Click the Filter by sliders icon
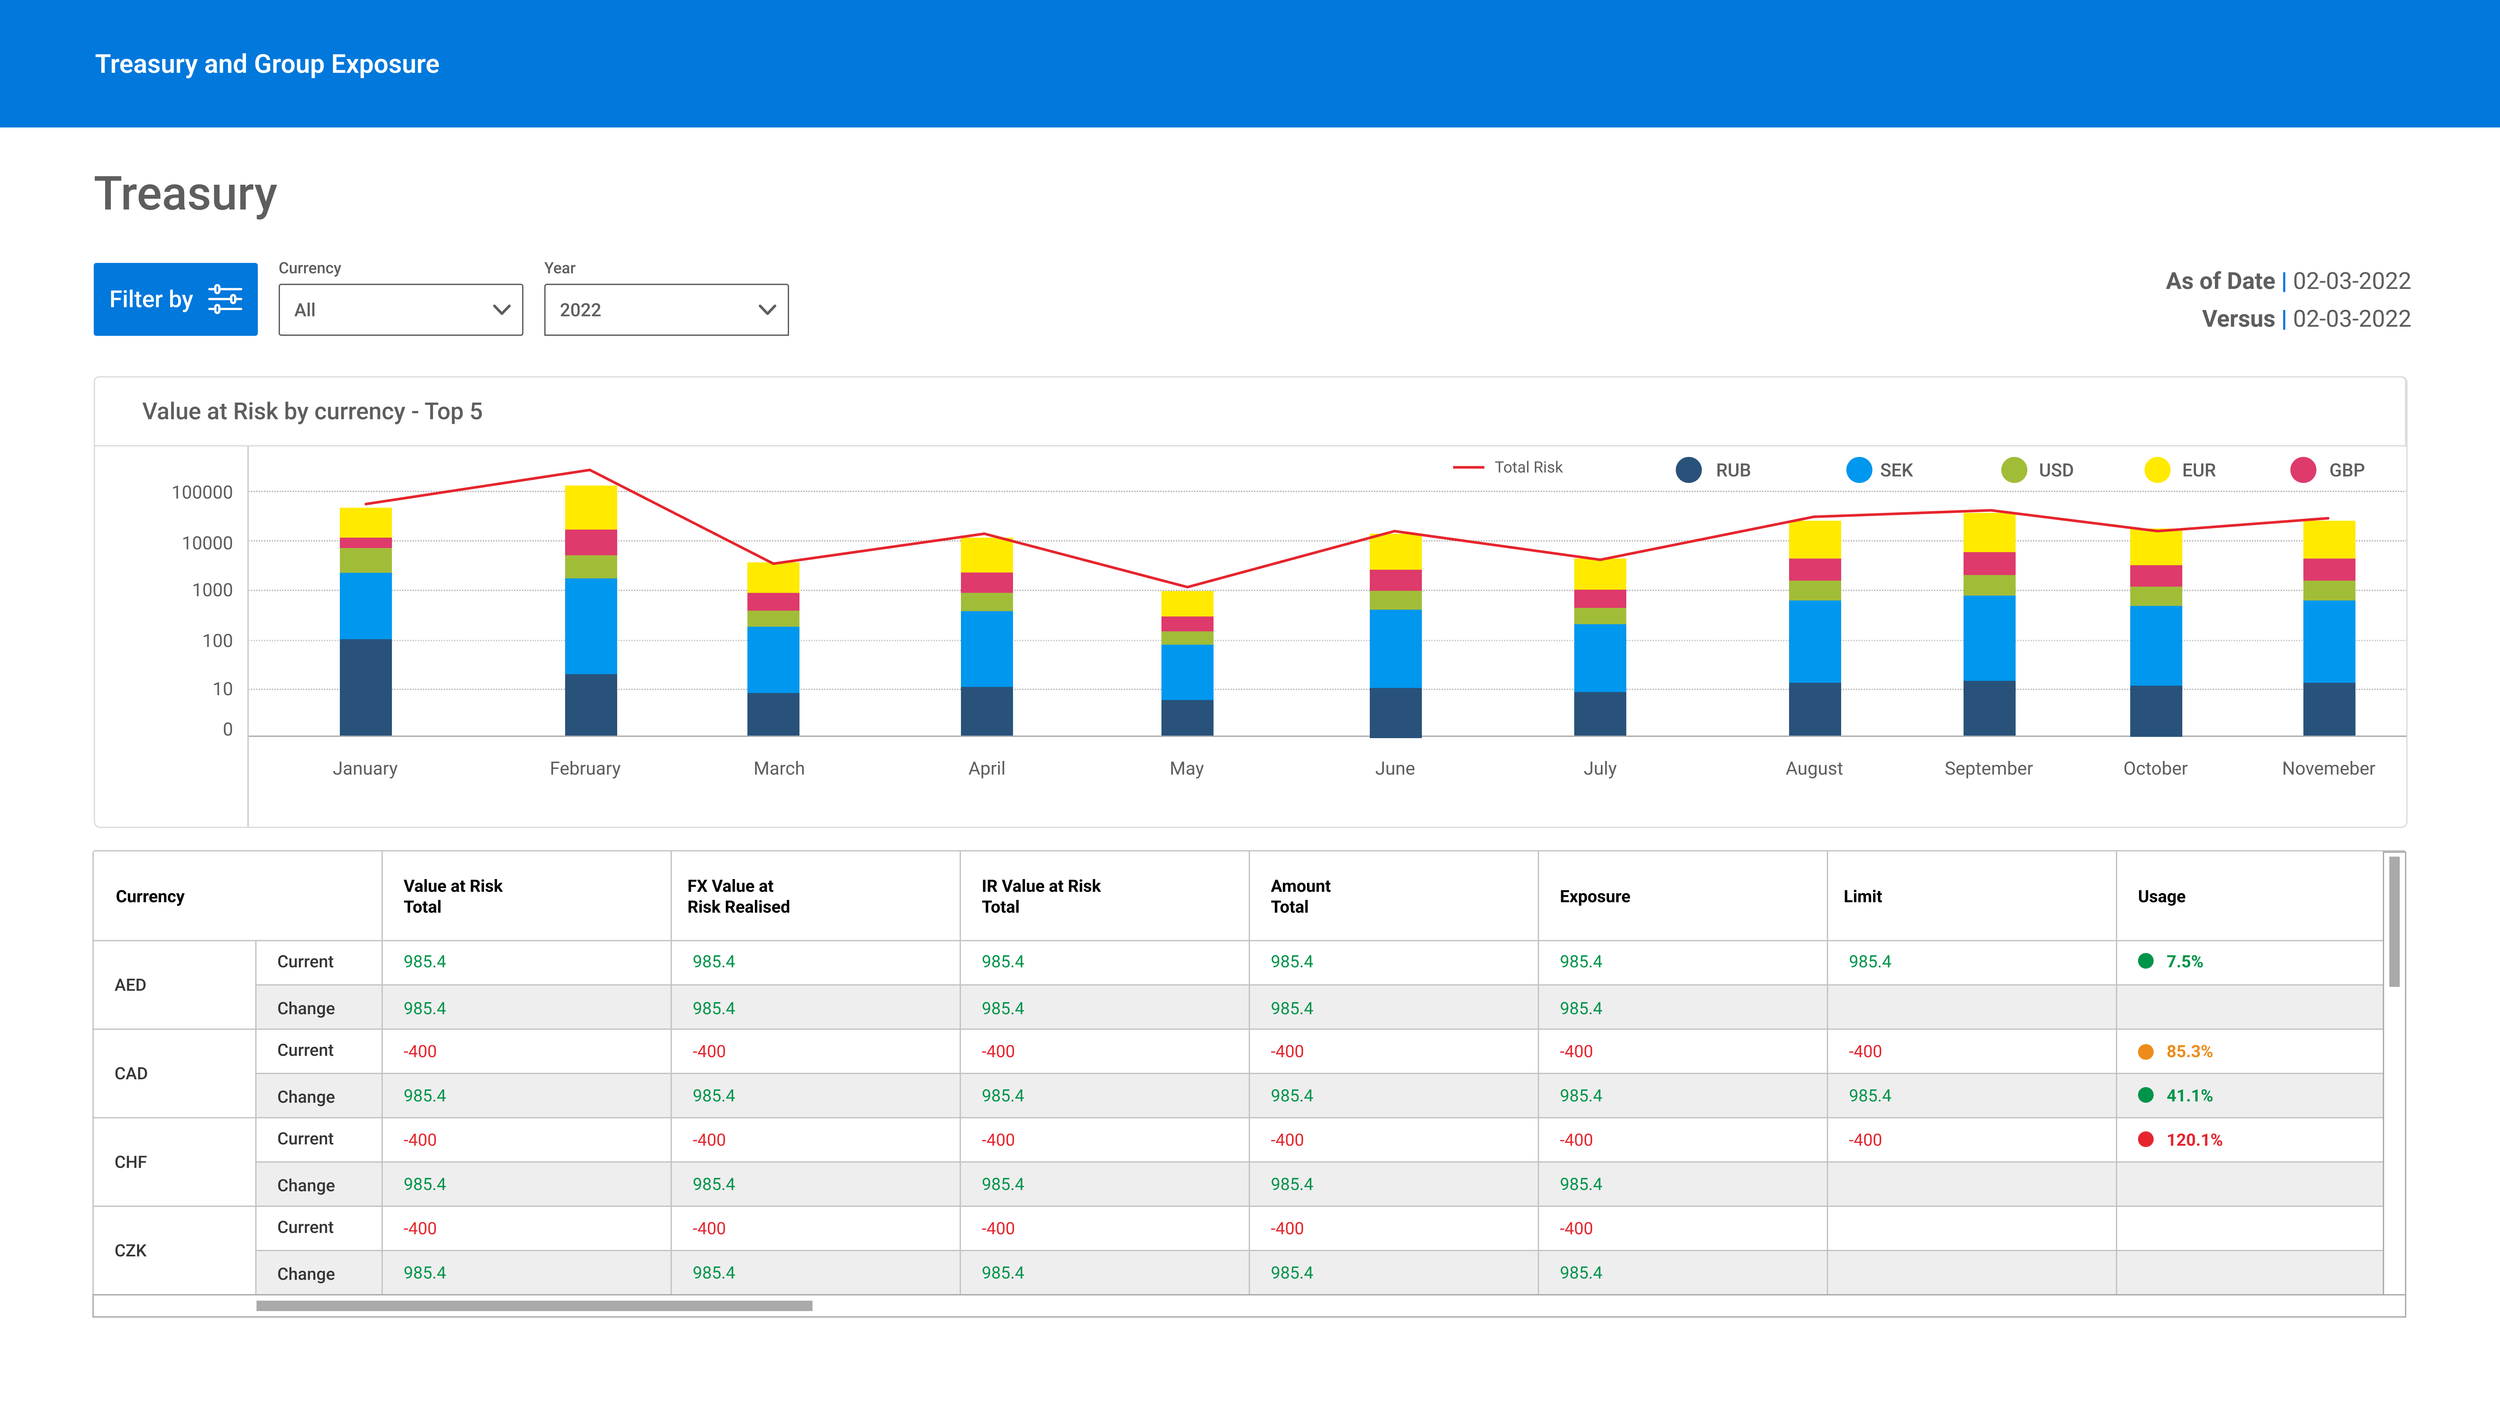 (x=225, y=299)
